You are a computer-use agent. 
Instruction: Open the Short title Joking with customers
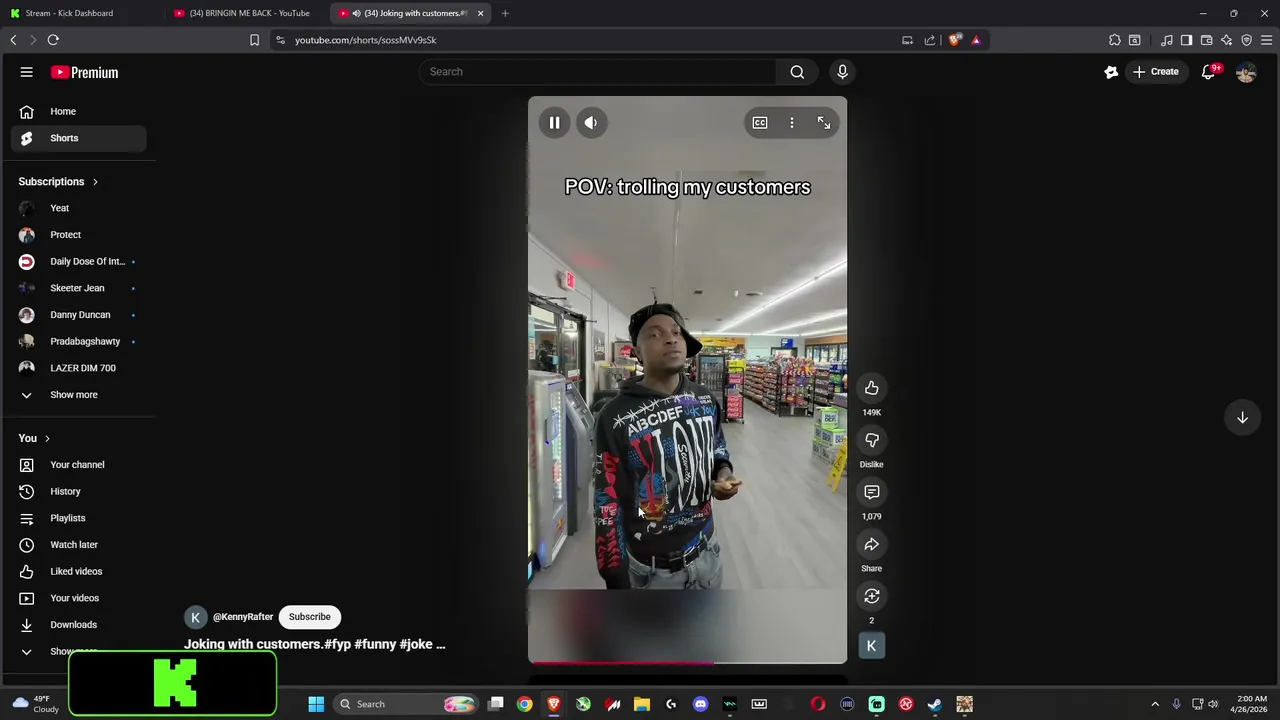(314, 644)
